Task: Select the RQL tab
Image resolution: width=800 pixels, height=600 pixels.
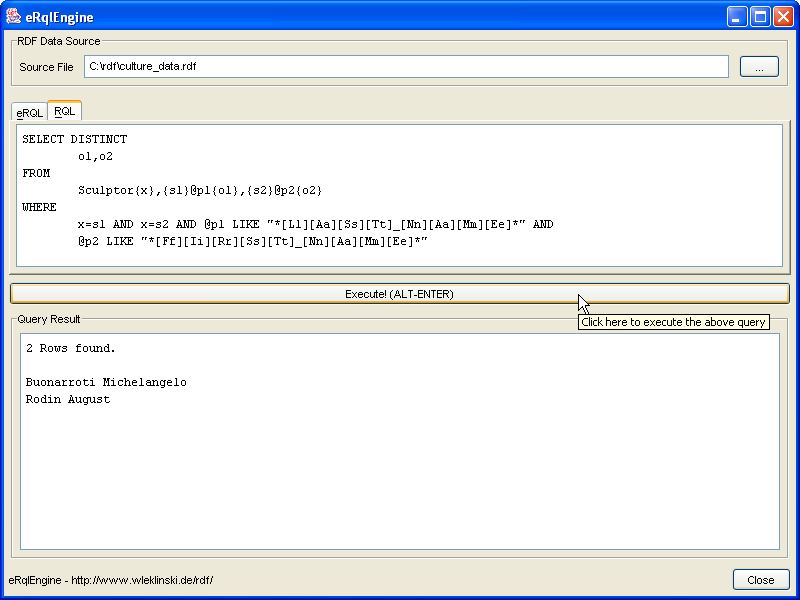Action: pos(65,111)
